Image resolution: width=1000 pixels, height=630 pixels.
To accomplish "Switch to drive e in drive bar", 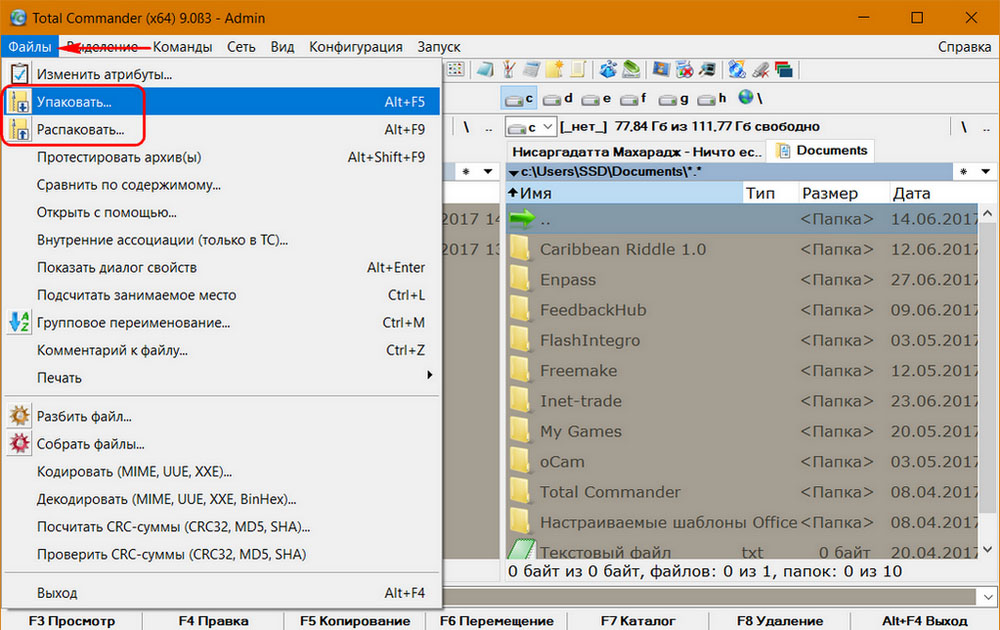I will click(596, 99).
